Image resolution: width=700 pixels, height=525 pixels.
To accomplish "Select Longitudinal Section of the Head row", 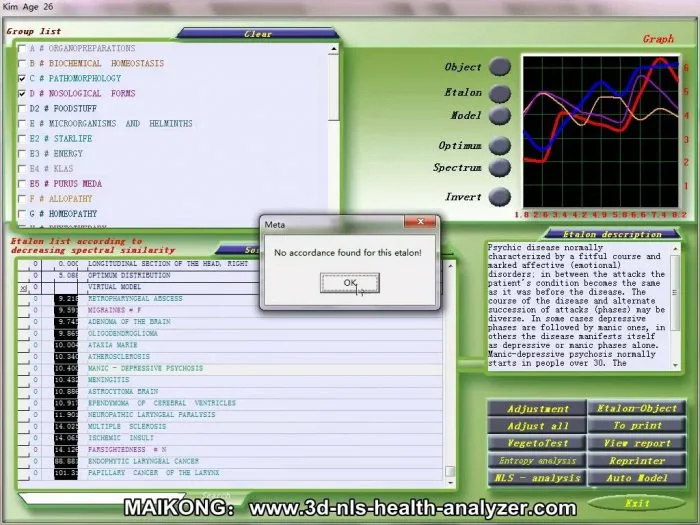I will (230, 264).
